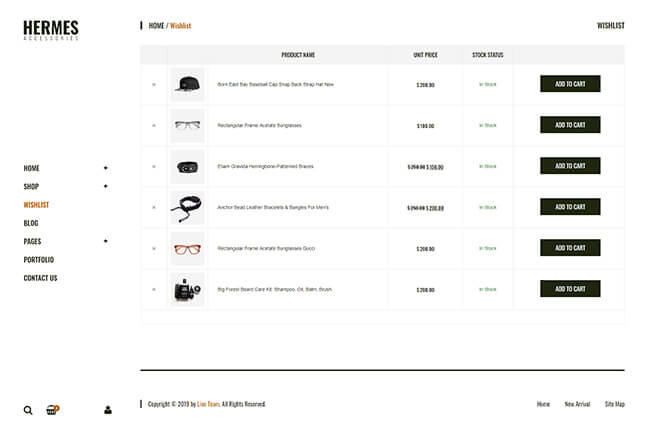Open the Rectangular Frame Acetate Sunglasses thumbnail
Viewport: 650px width, 436px height.
pos(187,125)
